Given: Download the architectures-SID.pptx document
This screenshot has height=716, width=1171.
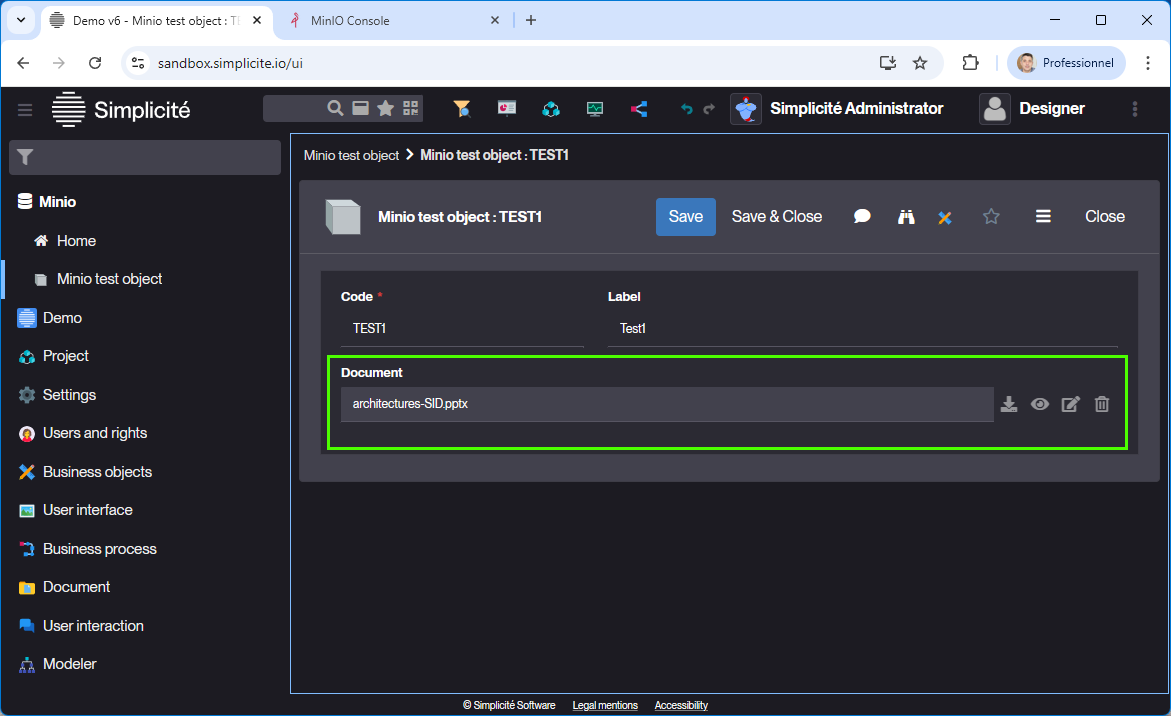Looking at the screenshot, I should click(1009, 404).
